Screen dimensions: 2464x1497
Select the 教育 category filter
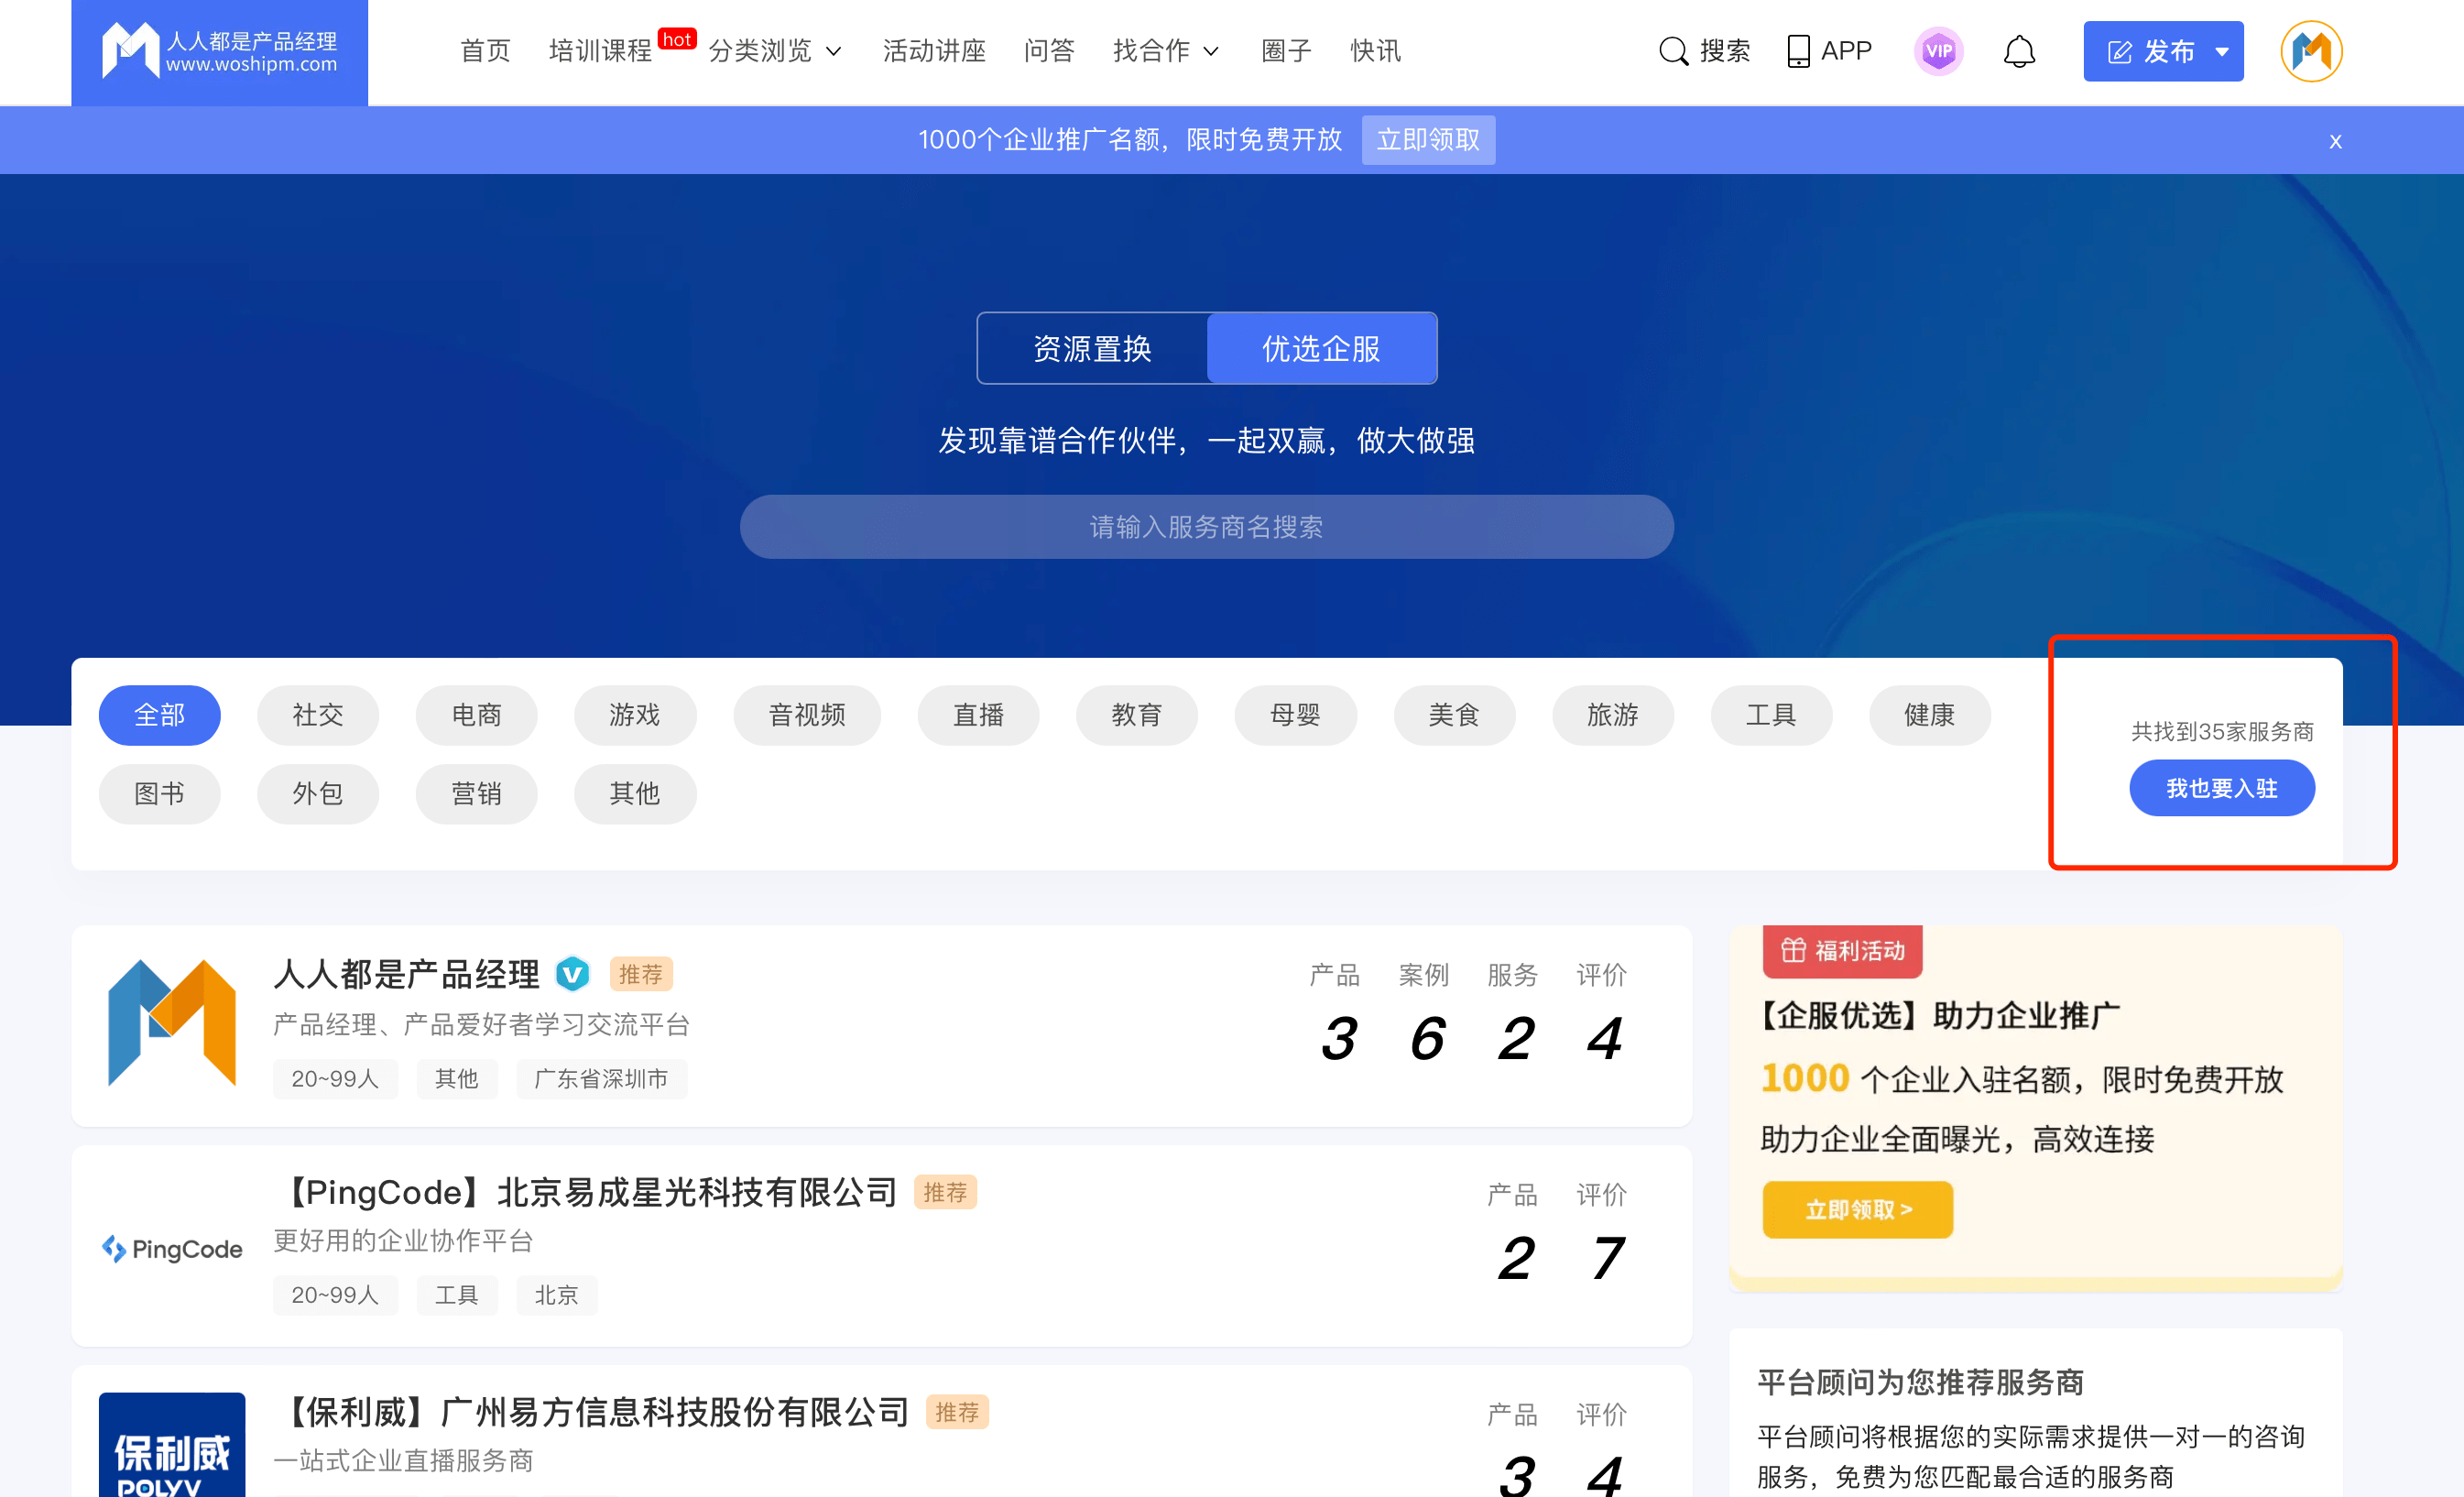click(x=1137, y=715)
